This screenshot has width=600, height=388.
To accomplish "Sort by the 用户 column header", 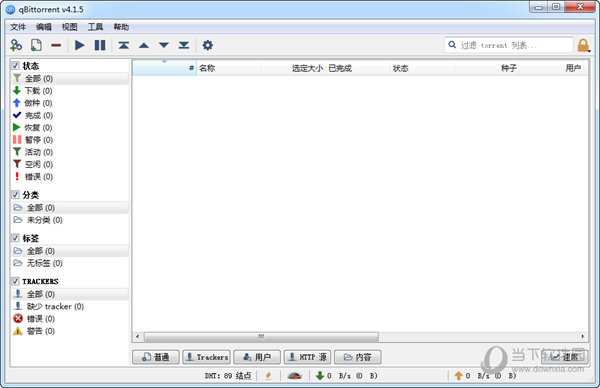I will 553,68.
